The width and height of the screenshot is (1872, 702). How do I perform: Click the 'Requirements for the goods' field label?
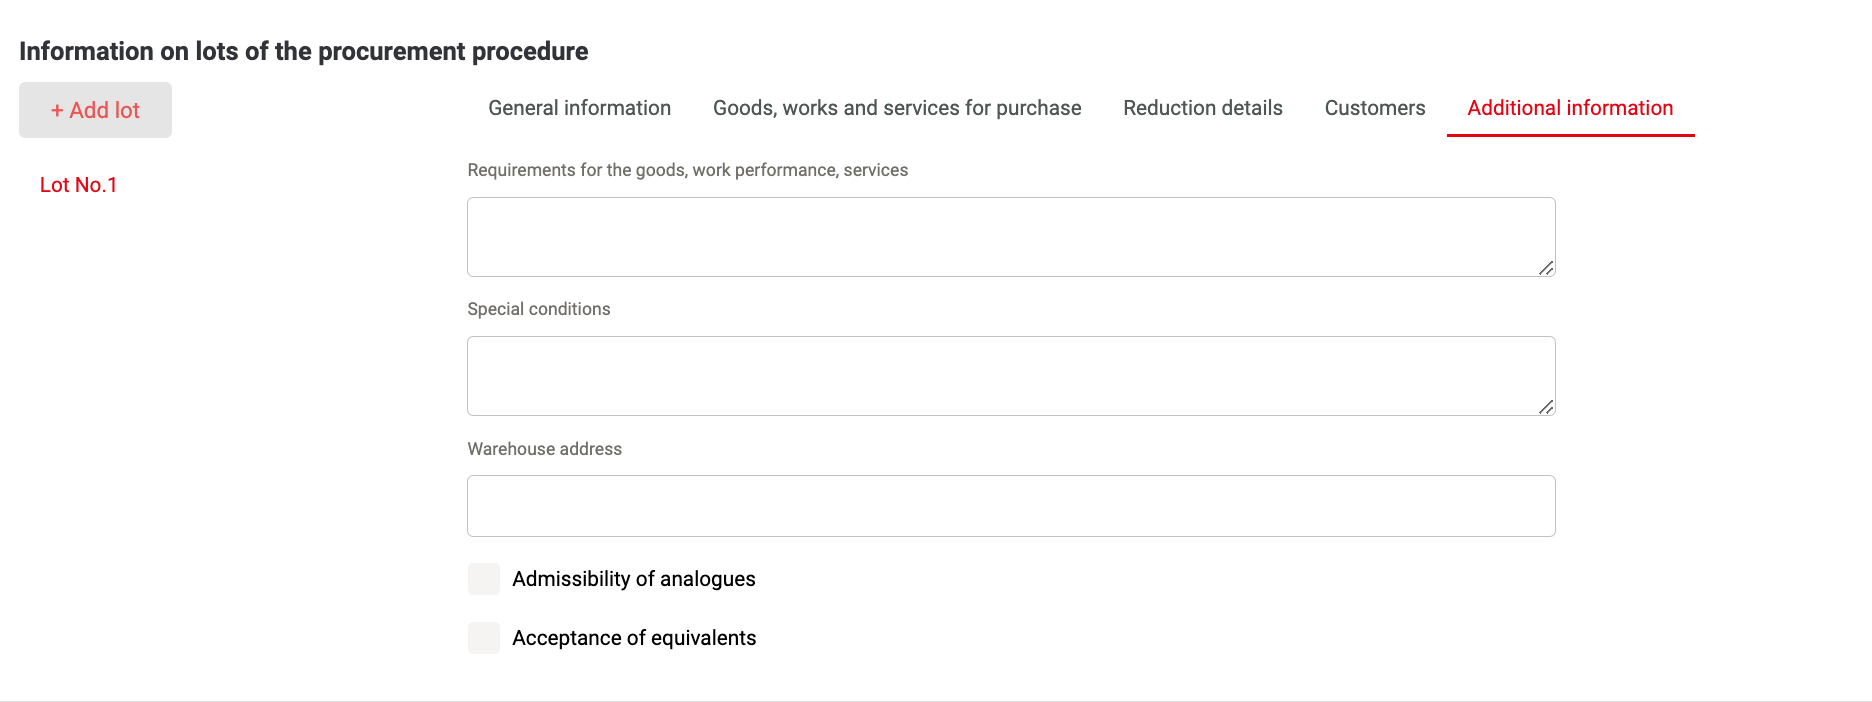coord(688,170)
